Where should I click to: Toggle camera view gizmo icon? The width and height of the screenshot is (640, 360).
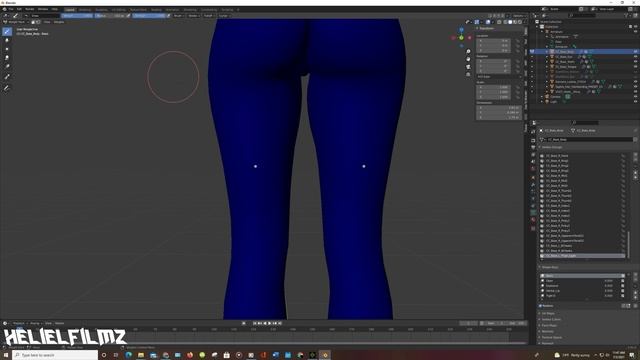click(x=468, y=67)
